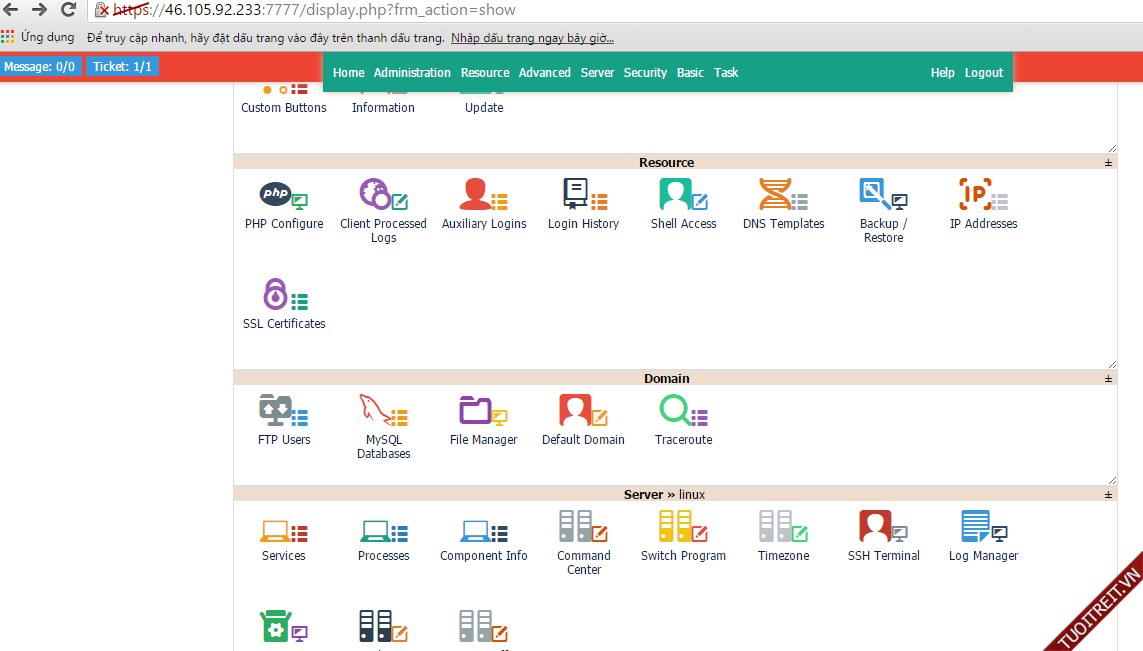This screenshot has width=1143, height=651.
Task: Open Client Processed Logs
Action: [x=383, y=195]
